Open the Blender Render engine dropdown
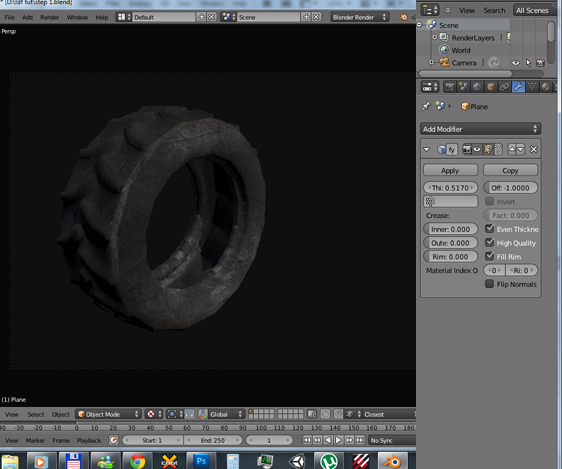 coord(359,17)
